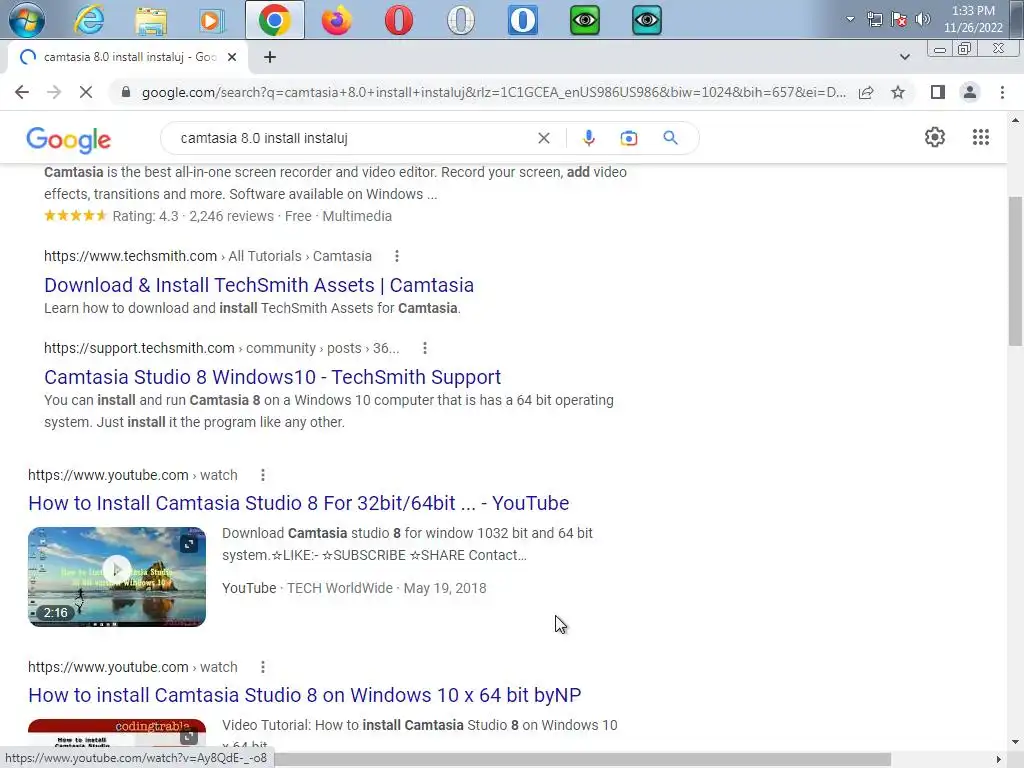Open more options for support.techsmith.com result
1024x768 pixels.
424,348
